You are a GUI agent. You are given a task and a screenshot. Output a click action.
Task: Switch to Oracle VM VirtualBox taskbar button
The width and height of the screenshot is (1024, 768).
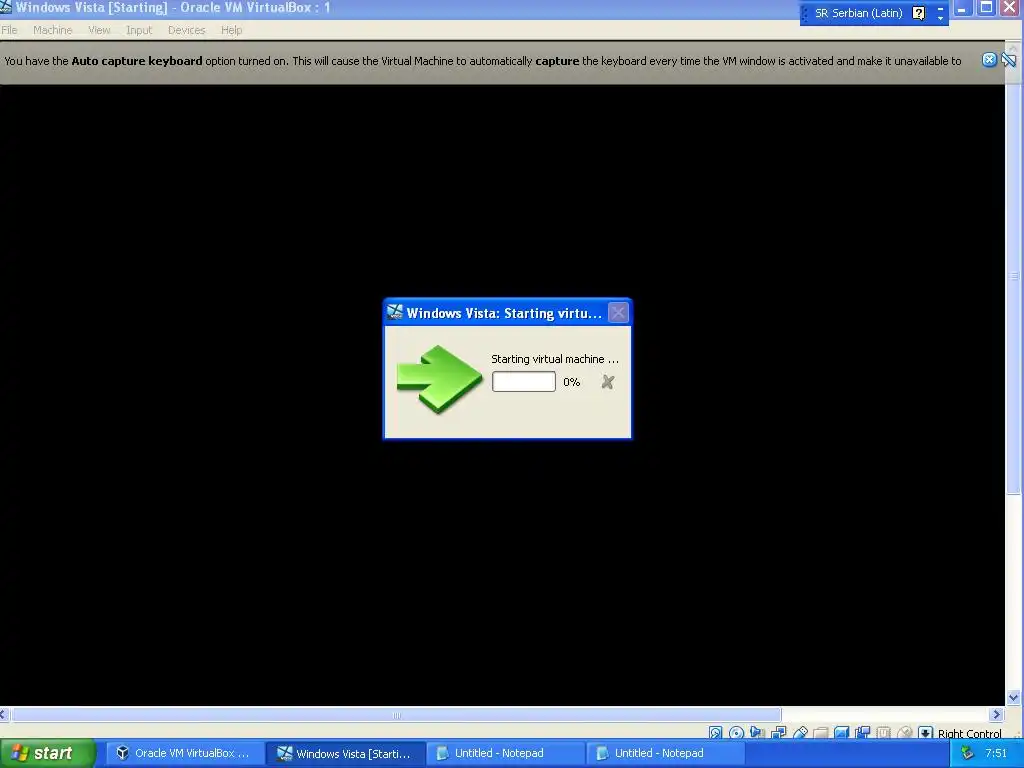tap(184, 753)
